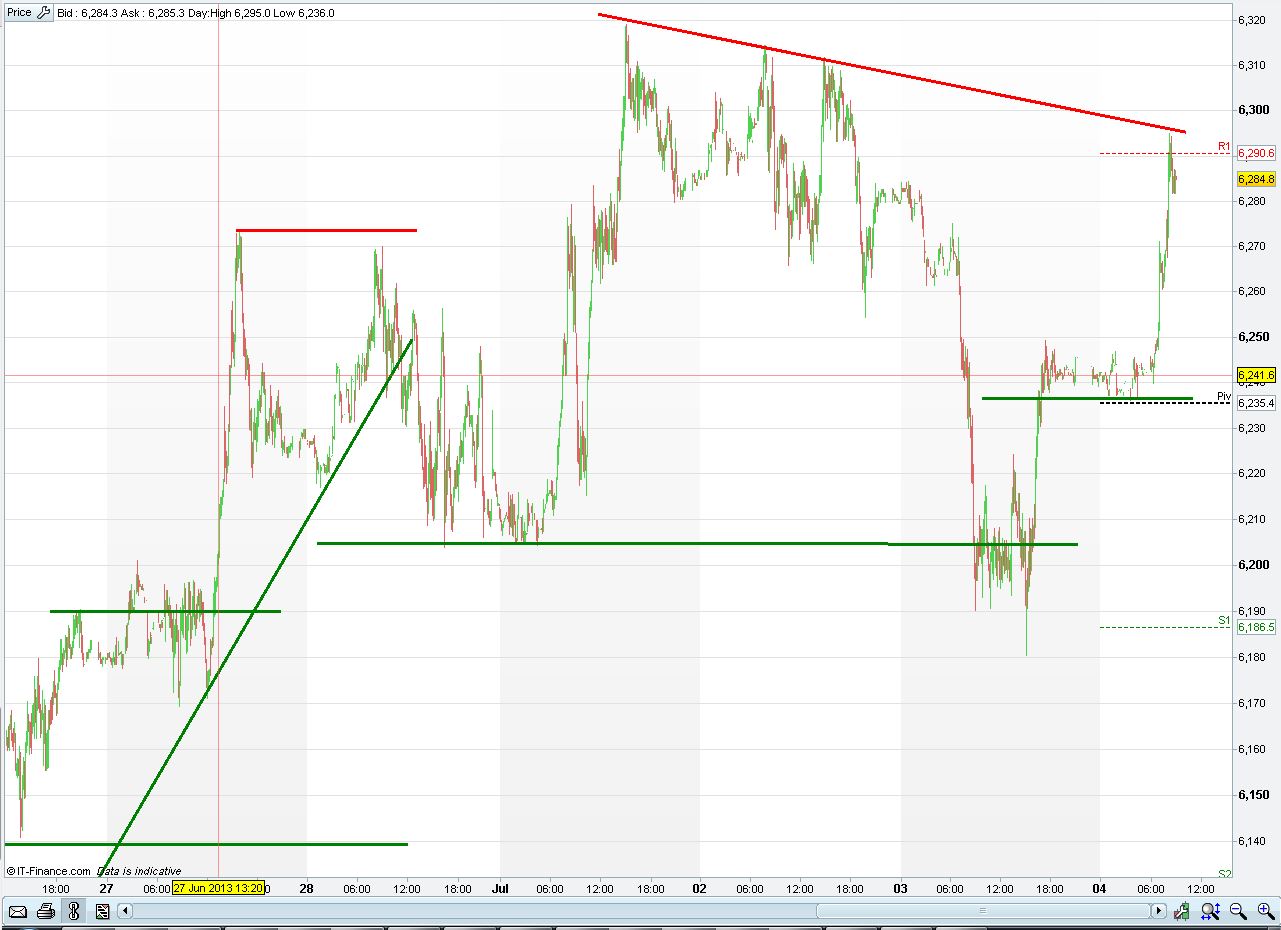Viewport: 1281px width, 930px height.
Task: Select the rising diagonal green trendline
Action: pos(258,606)
